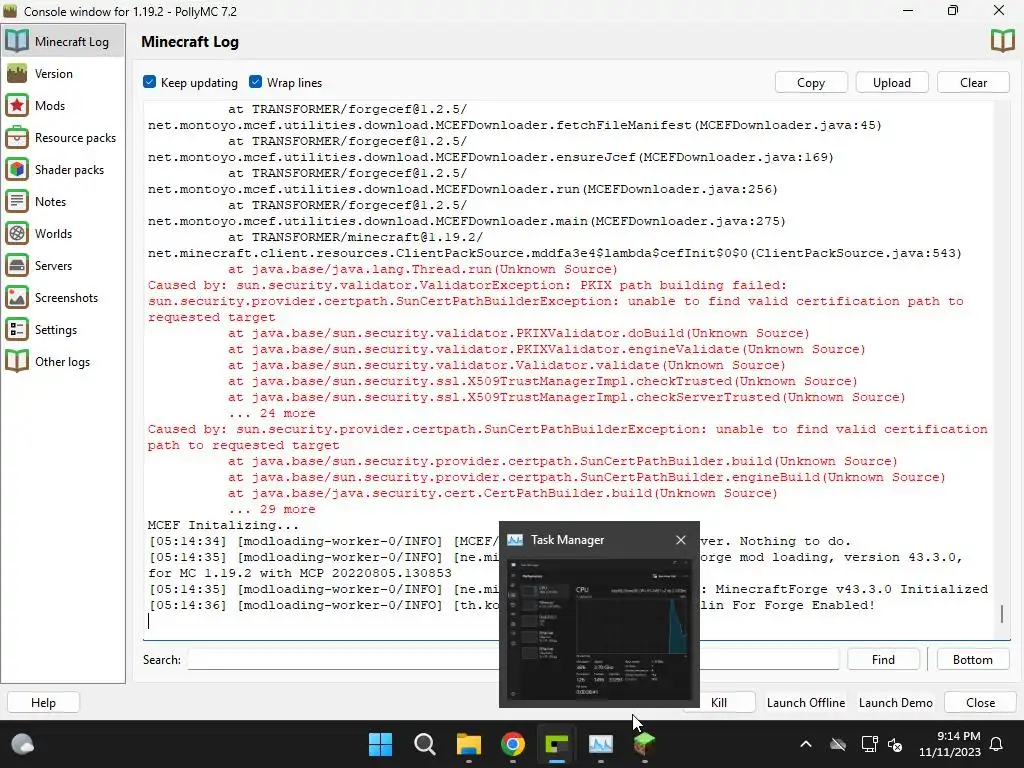Click the book icon in the header corner
This screenshot has height=768, width=1024.
pos(1002,41)
